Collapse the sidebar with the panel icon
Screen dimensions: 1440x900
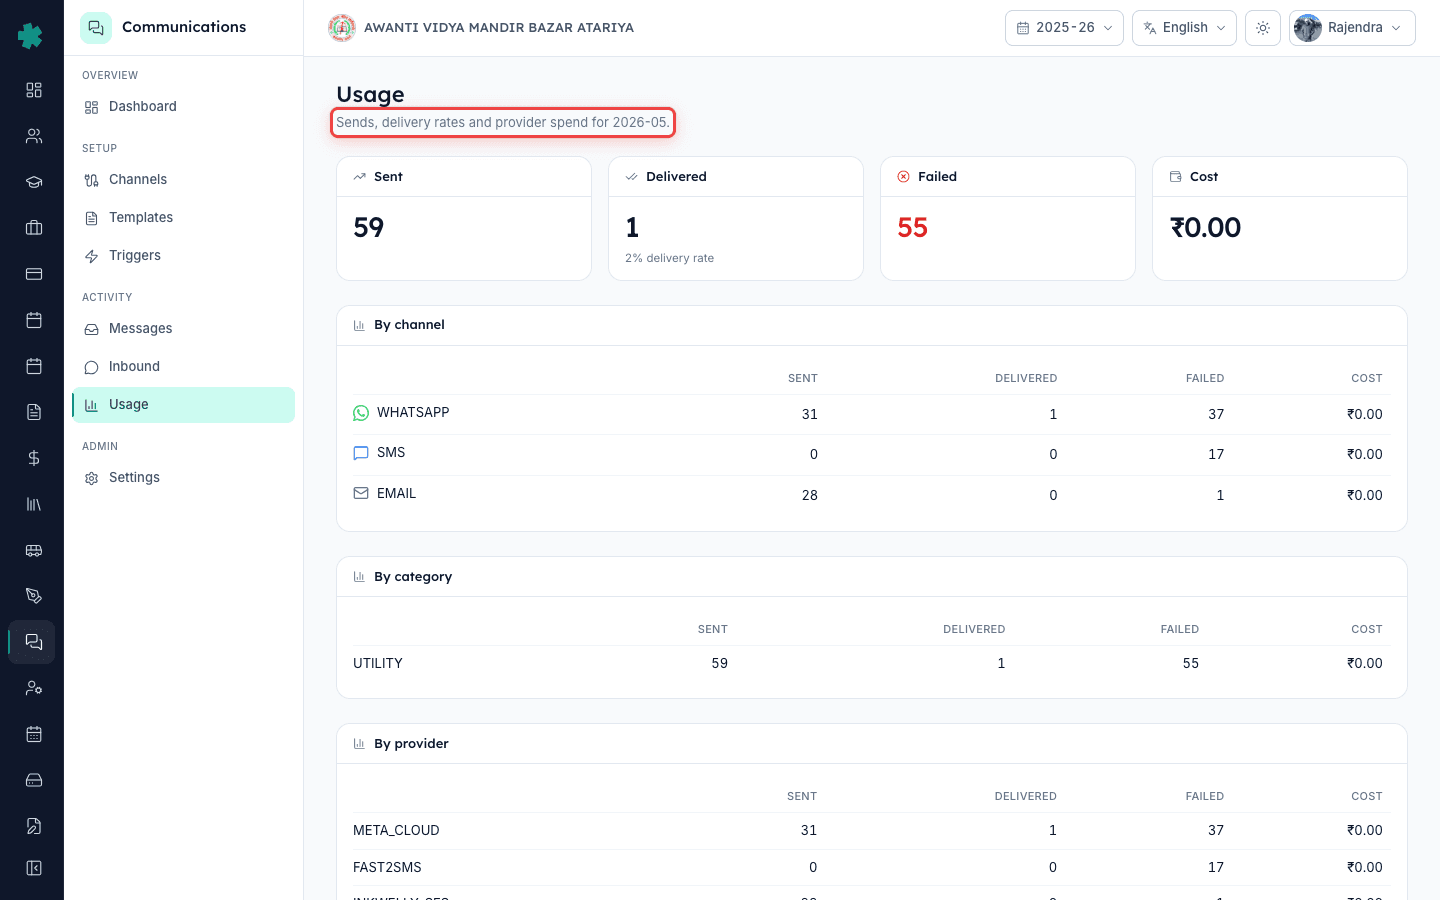(x=34, y=868)
